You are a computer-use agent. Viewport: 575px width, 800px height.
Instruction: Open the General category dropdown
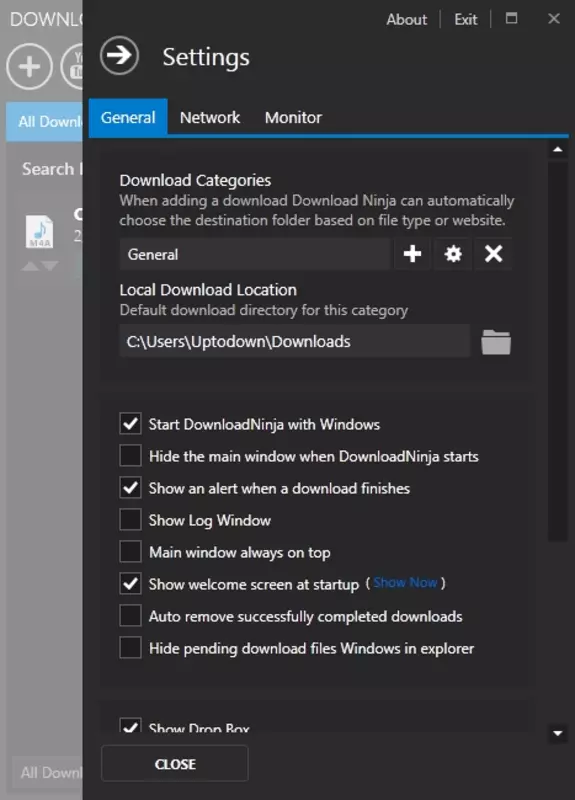[x=255, y=254]
